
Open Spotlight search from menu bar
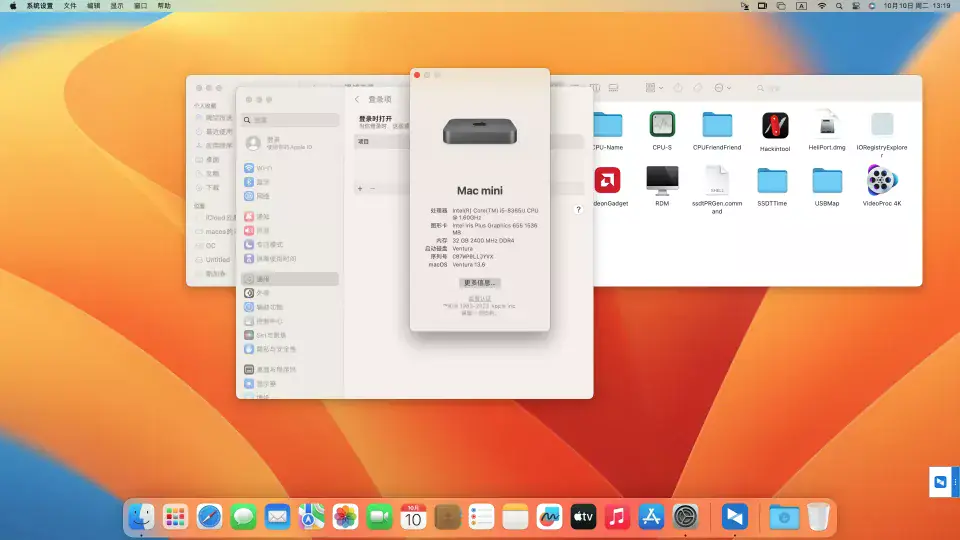pyautogui.click(x=839, y=6)
